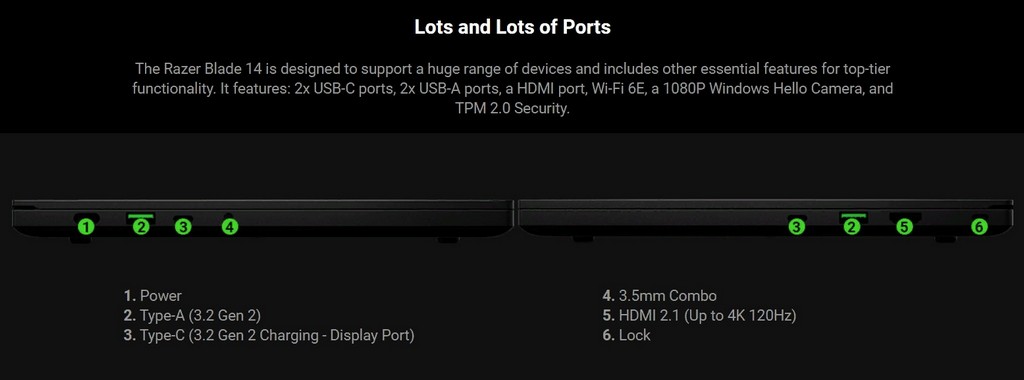The height and width of the screenshot is (380, 1024).
Task: Click the "2. Type-A (3.2 Gen 2)" entry
Action: [x=192, y=316]
